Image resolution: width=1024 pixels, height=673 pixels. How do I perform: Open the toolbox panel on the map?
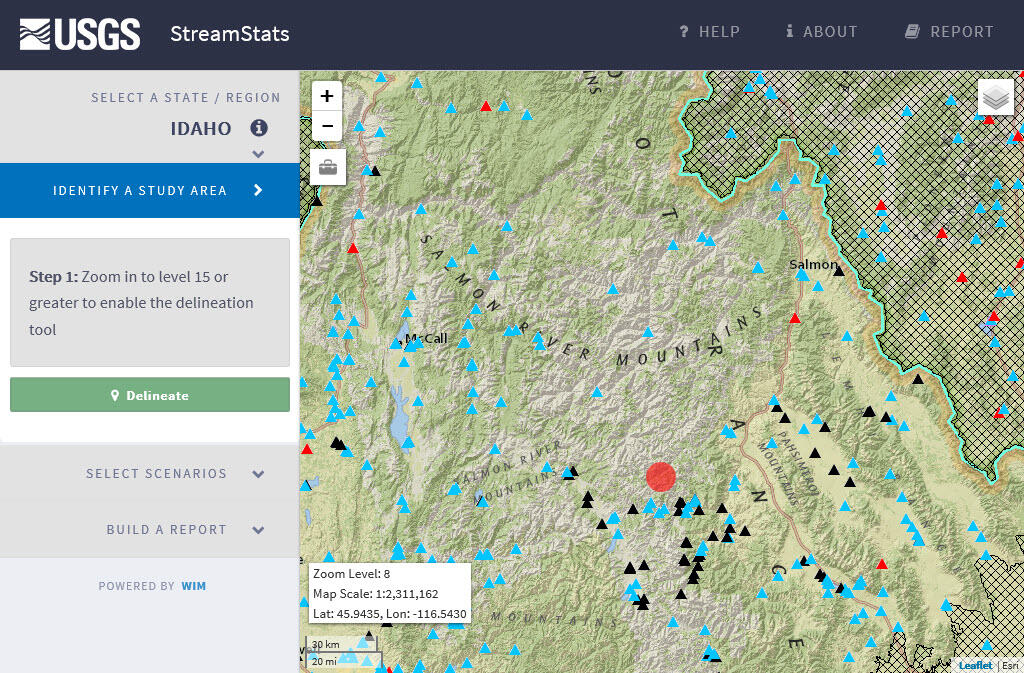(x=326, y=166)
